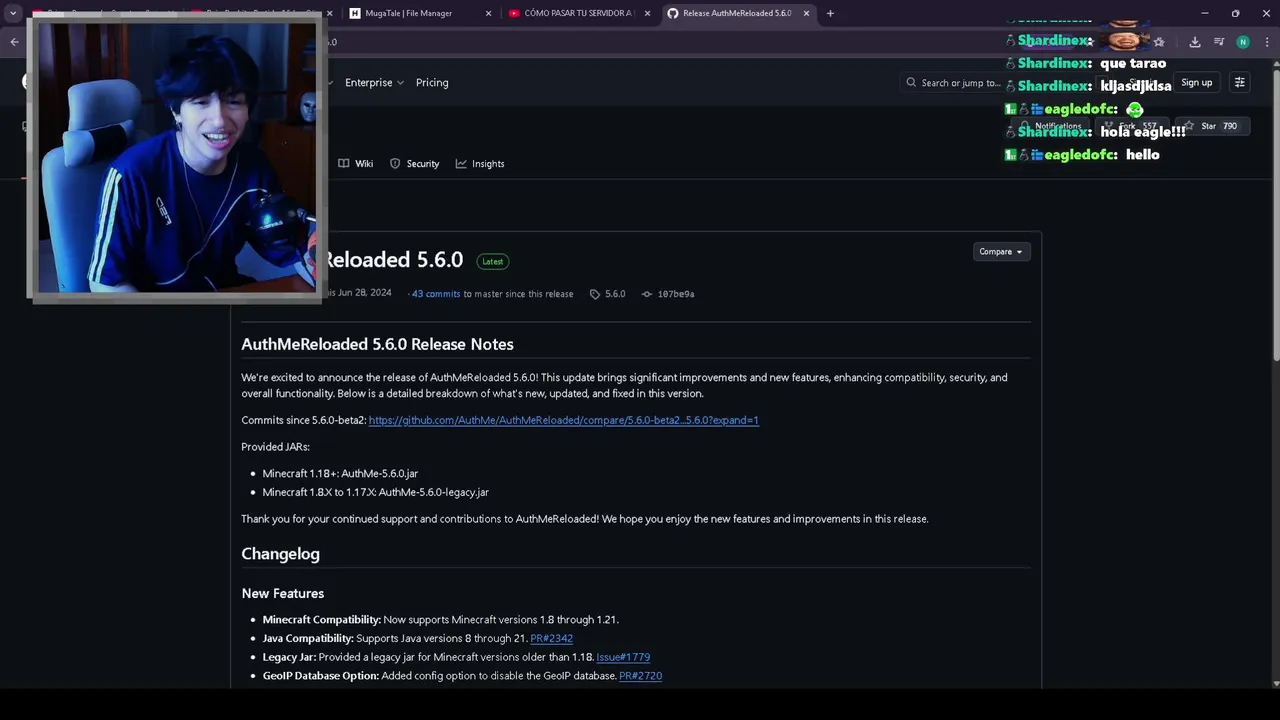Open the PR#2342 link
The image size is (1280, 720).
[x=551, y=638]
